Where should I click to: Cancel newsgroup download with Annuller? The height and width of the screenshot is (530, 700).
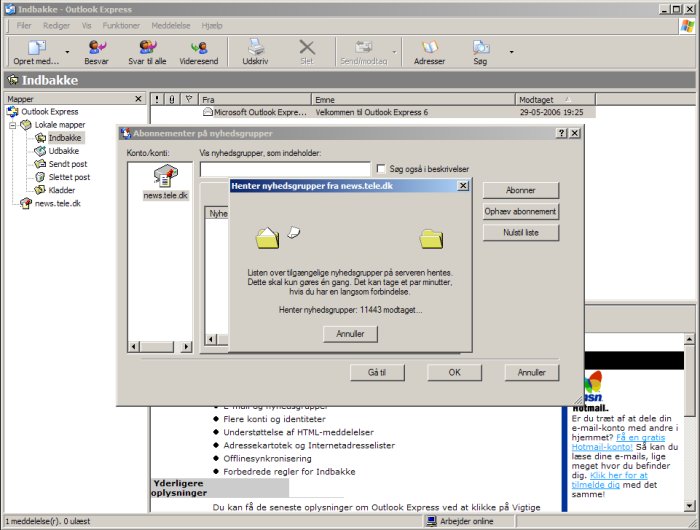[350, 333]
